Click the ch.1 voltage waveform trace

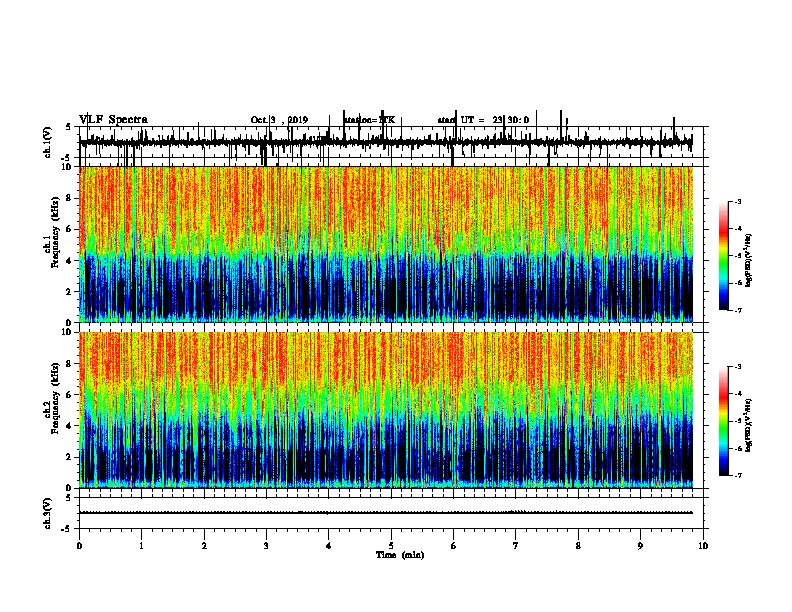coord(386,143)
